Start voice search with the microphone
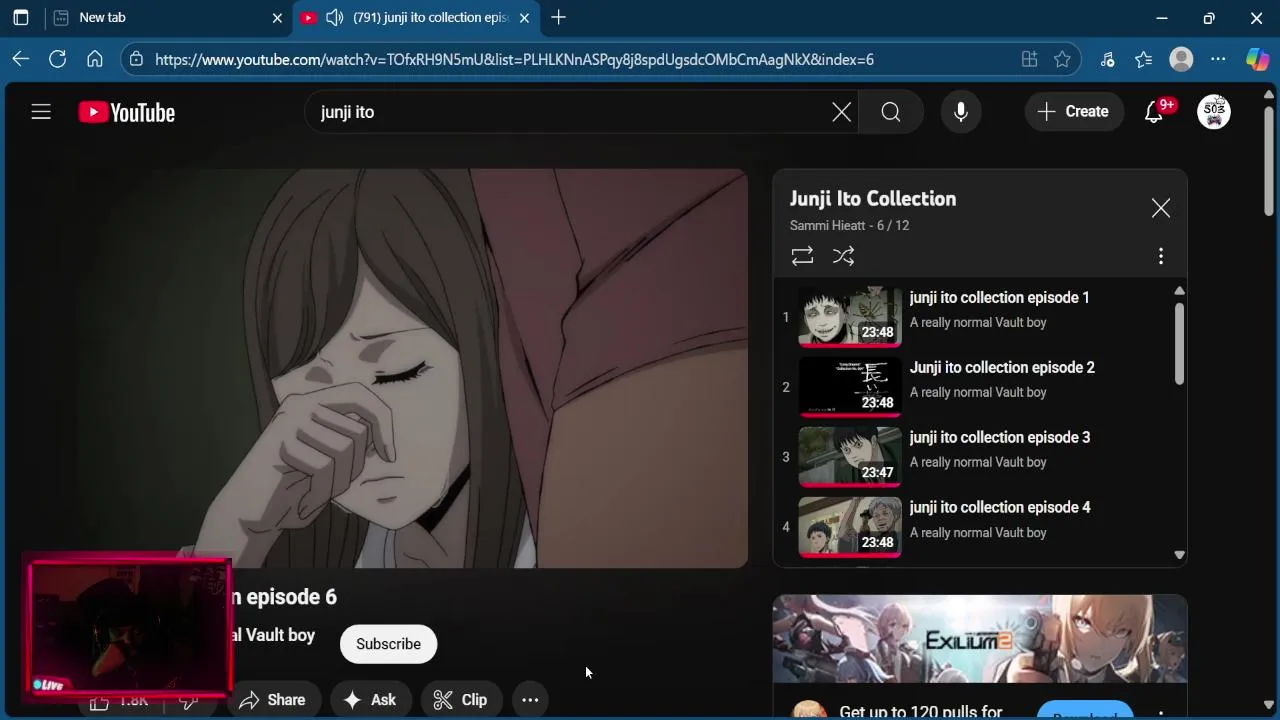The height and width of the screenshot is (720, 1280). (961, 112)
